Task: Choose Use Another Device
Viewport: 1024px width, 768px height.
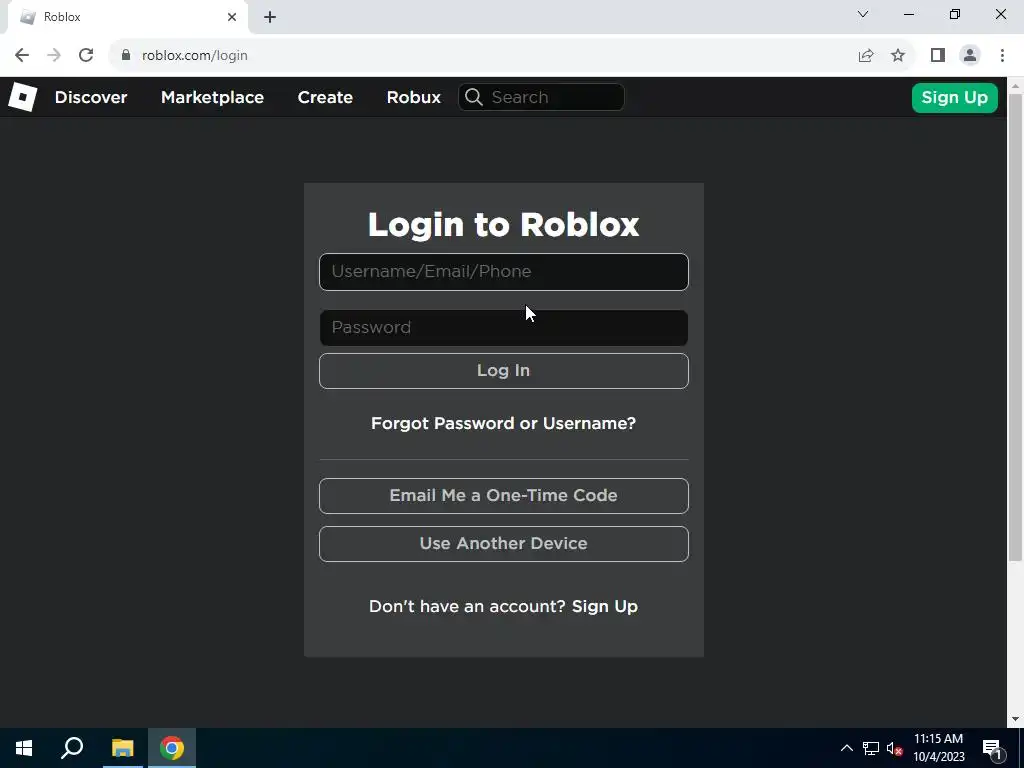Action: coord(504,544)
